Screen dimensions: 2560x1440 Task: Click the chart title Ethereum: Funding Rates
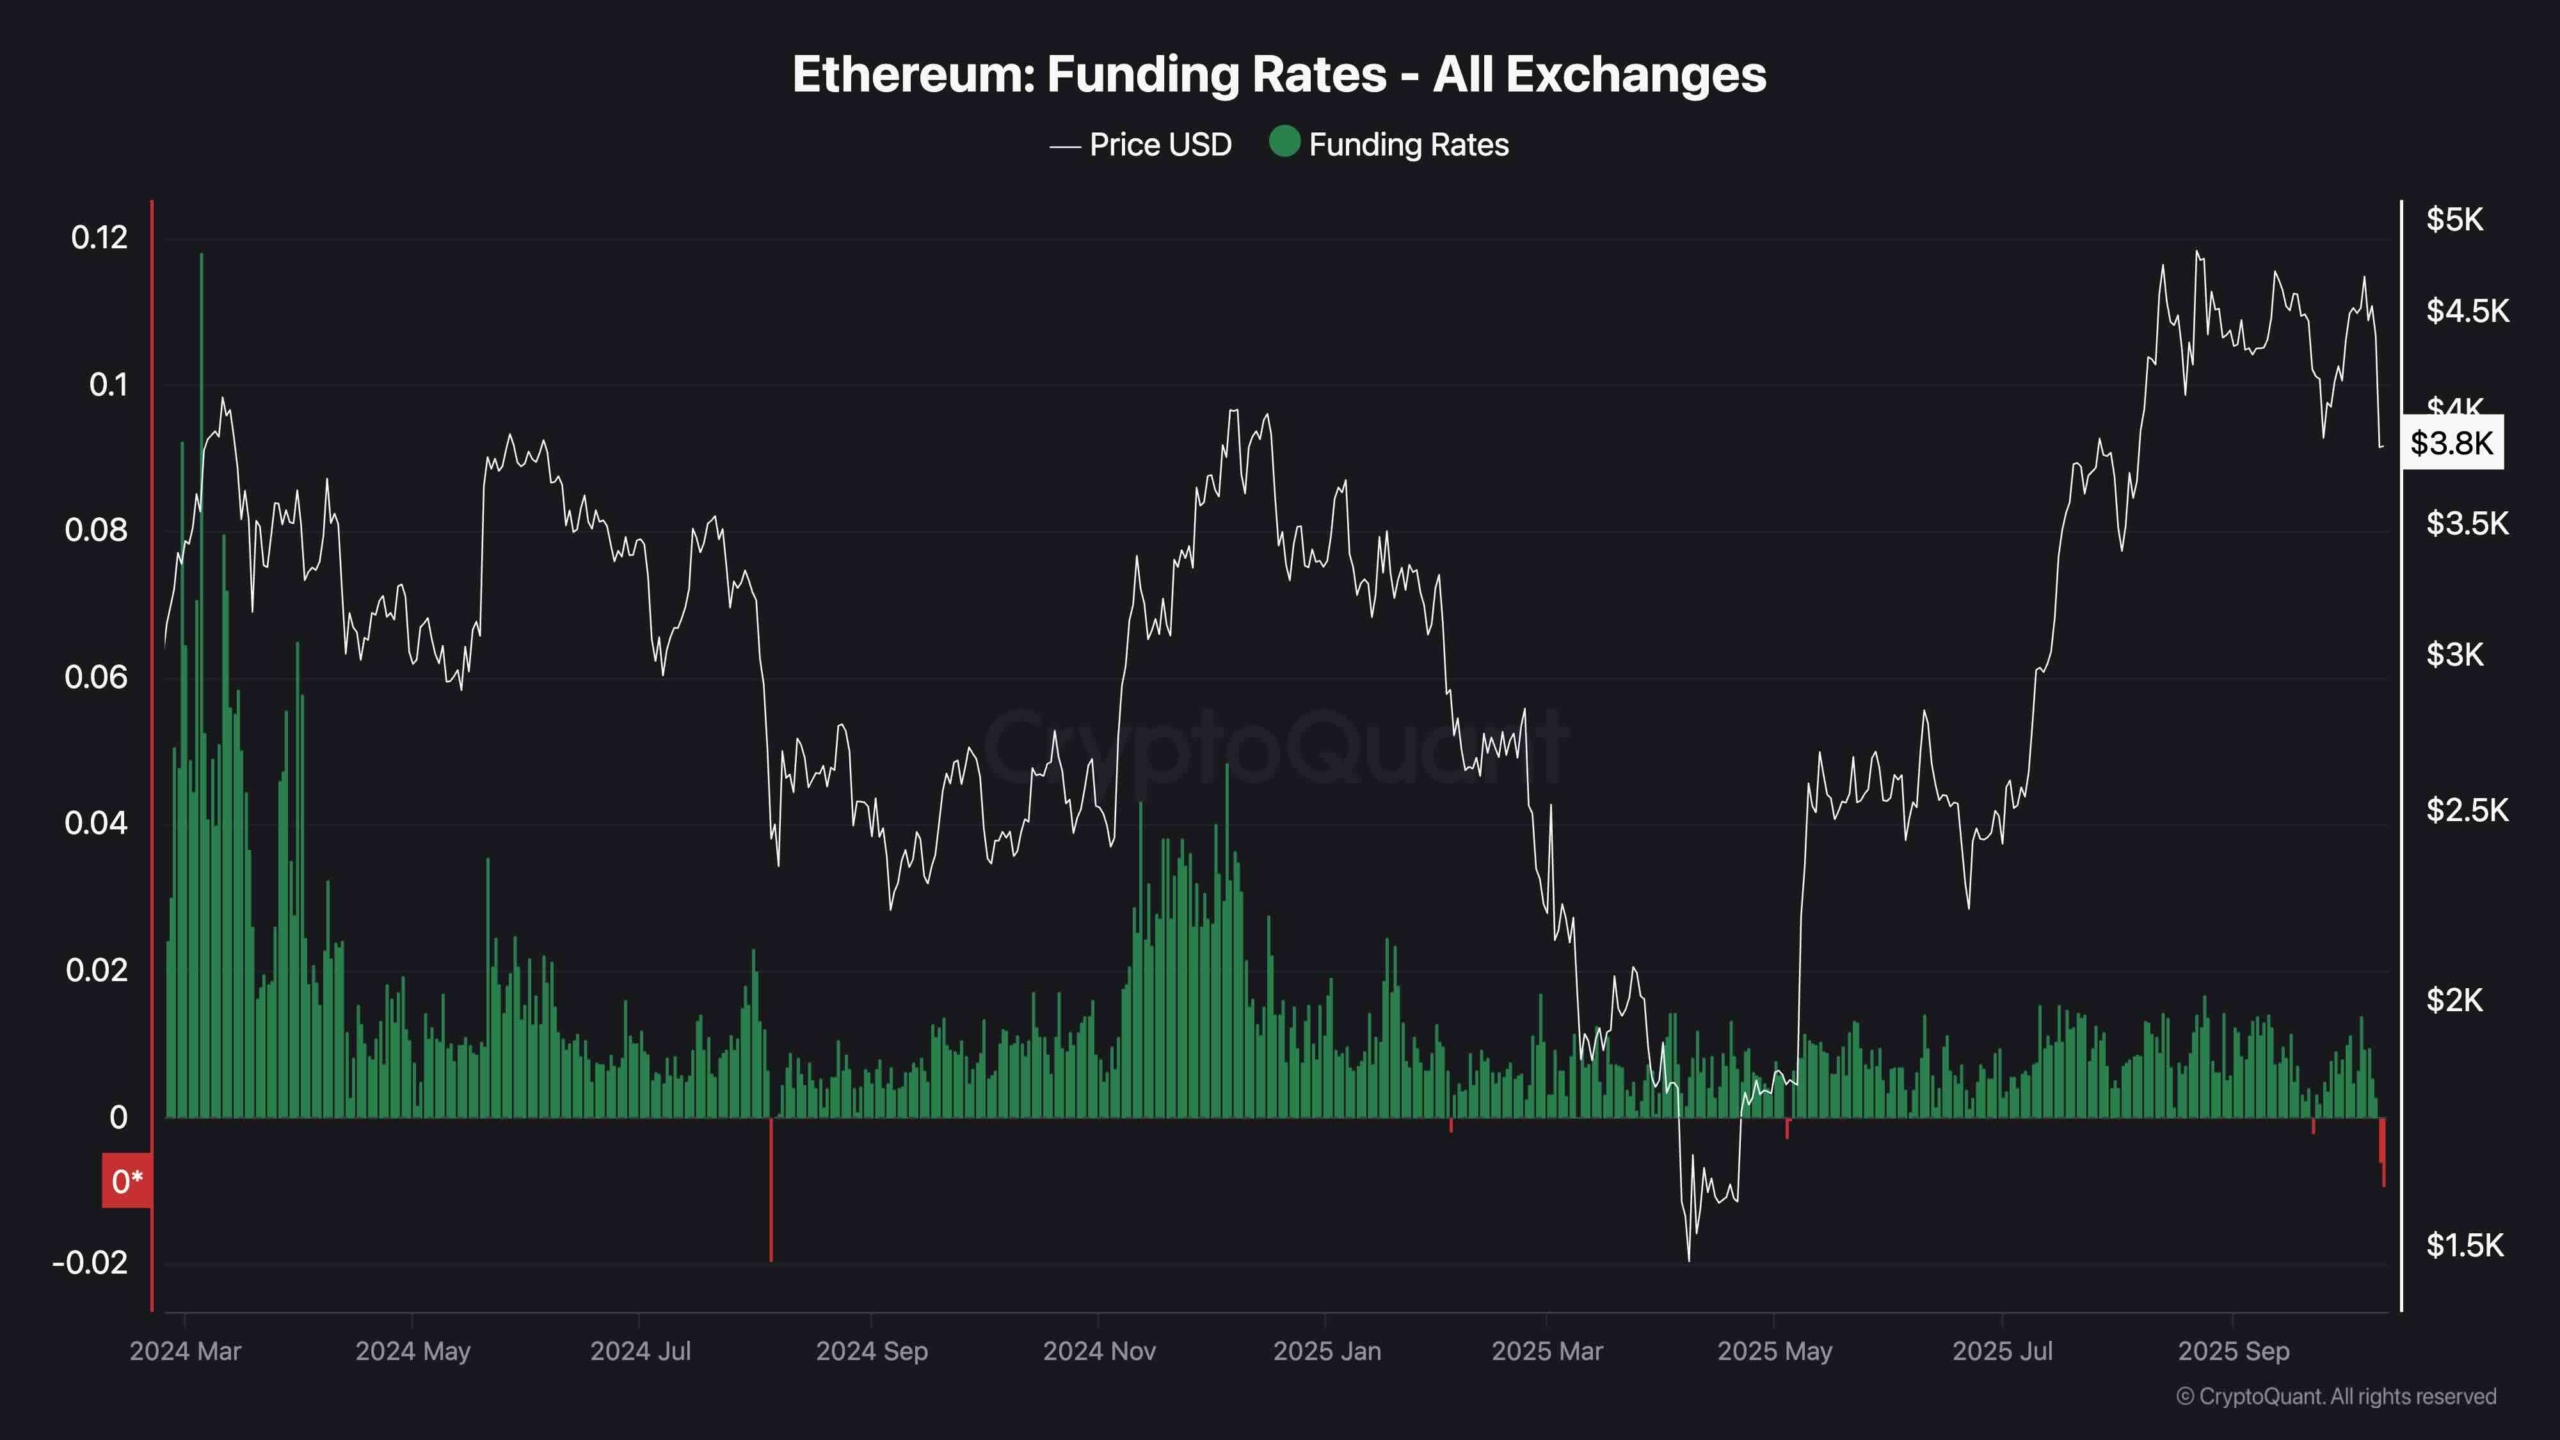click(x=1279, y=74)
